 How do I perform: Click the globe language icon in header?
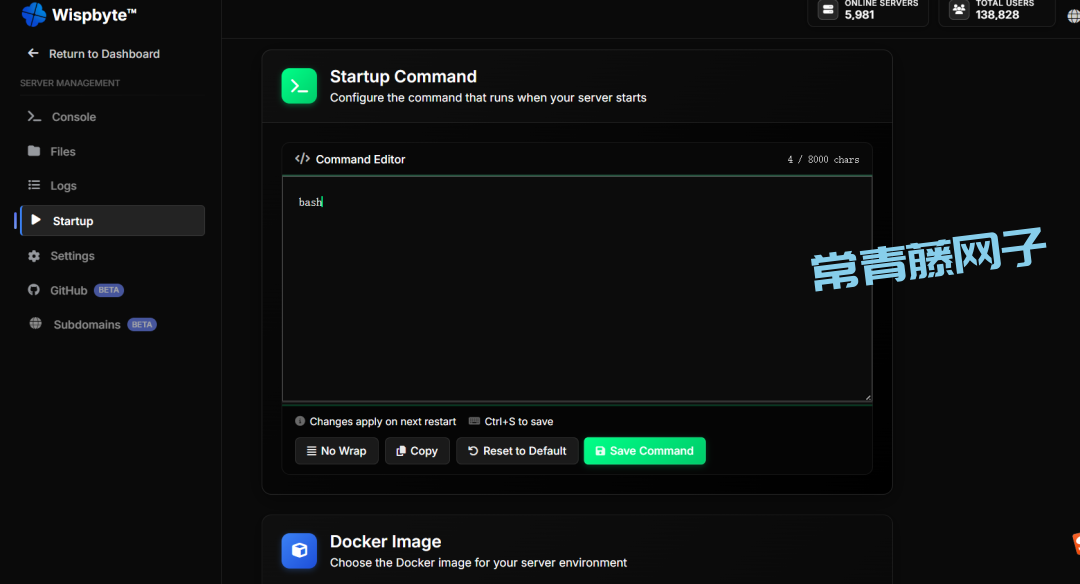pyautogui.click(x=1073, y=16)
